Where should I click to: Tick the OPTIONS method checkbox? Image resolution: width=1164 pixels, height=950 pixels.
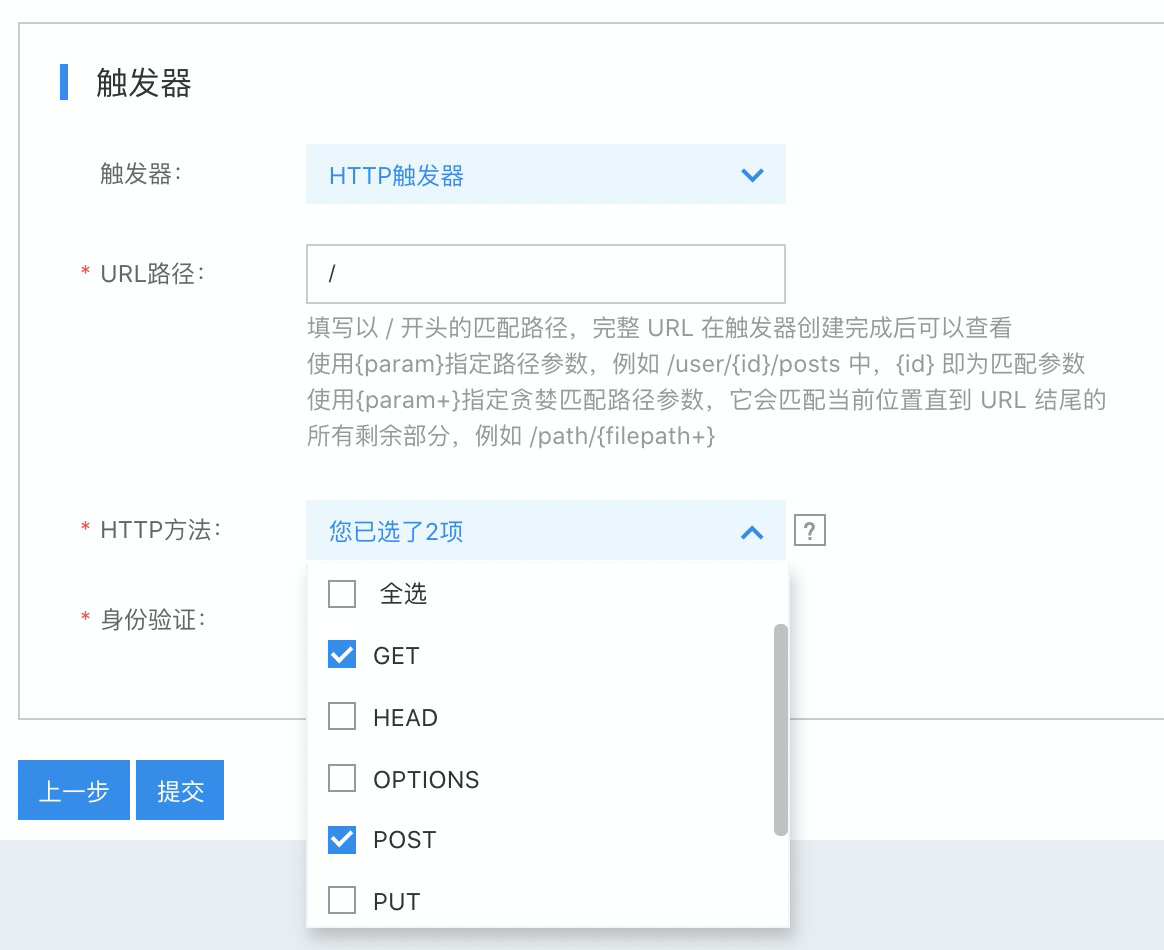tap(342, 778)
